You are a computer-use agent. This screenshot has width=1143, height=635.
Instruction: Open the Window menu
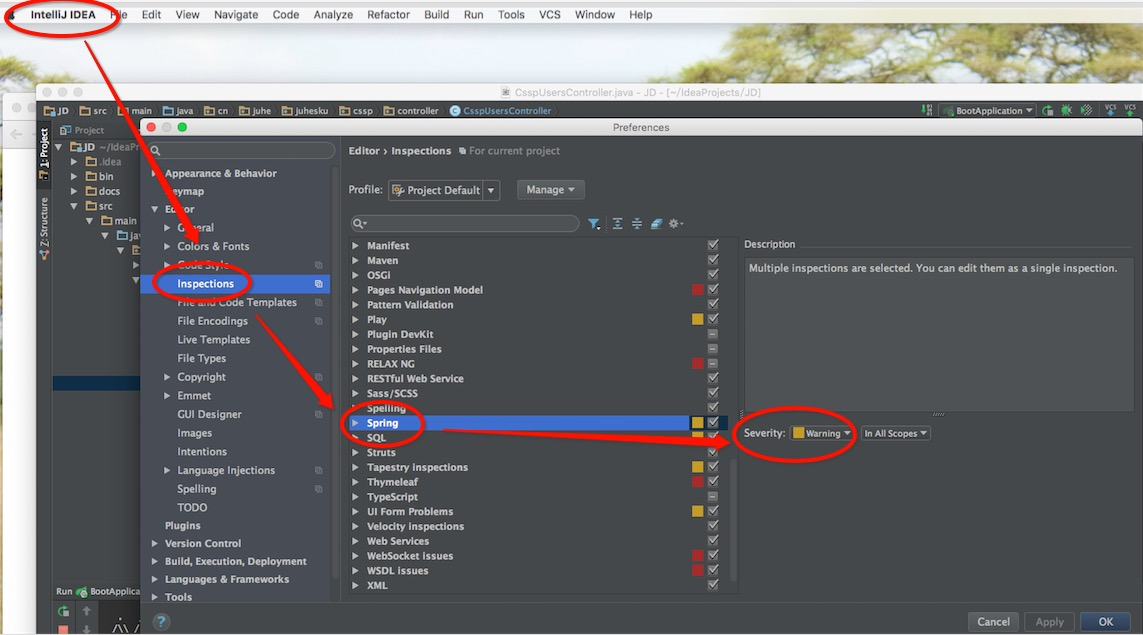[x=595, y=15]
